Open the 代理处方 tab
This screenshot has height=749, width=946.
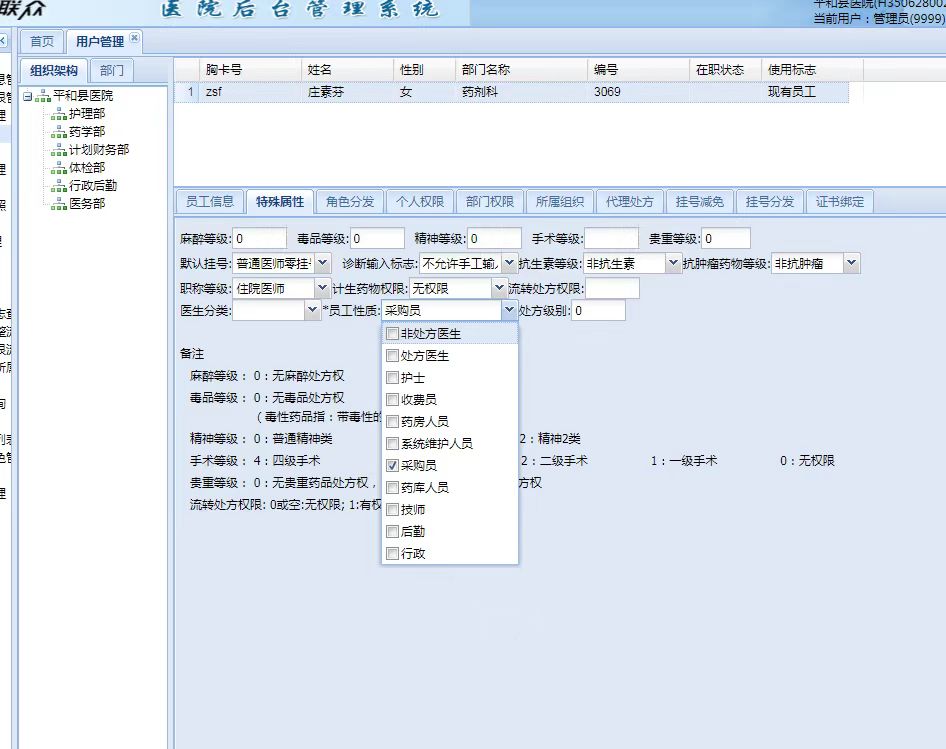tap(630, 202)
